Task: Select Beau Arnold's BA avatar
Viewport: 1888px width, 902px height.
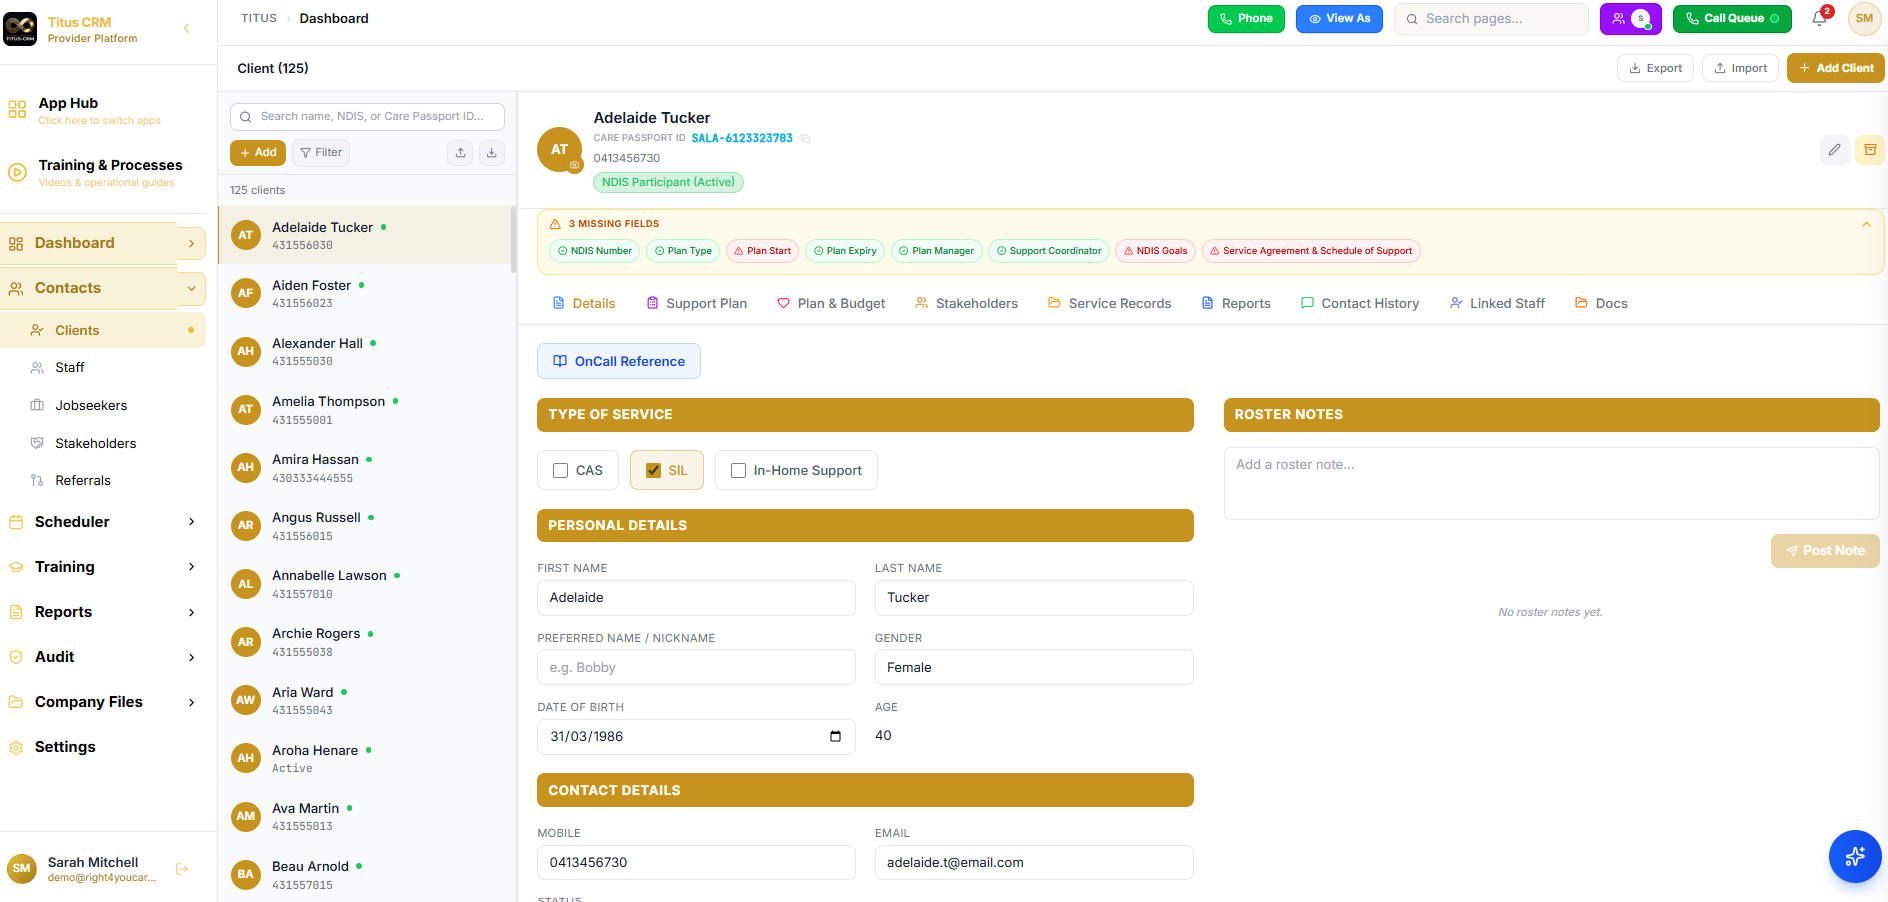Action: [x=246, y=875]
